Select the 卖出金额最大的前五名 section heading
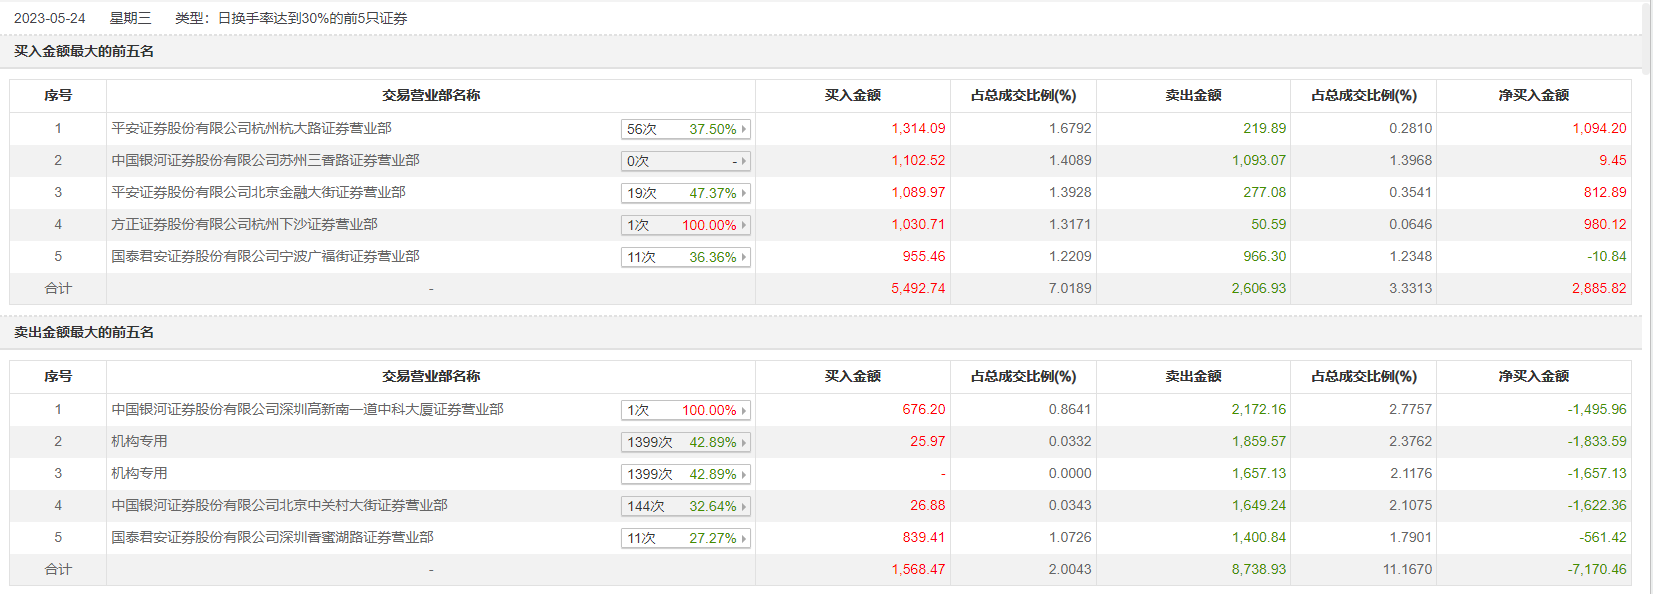Screen dimensions: 1653x594 tap(84, 332)
